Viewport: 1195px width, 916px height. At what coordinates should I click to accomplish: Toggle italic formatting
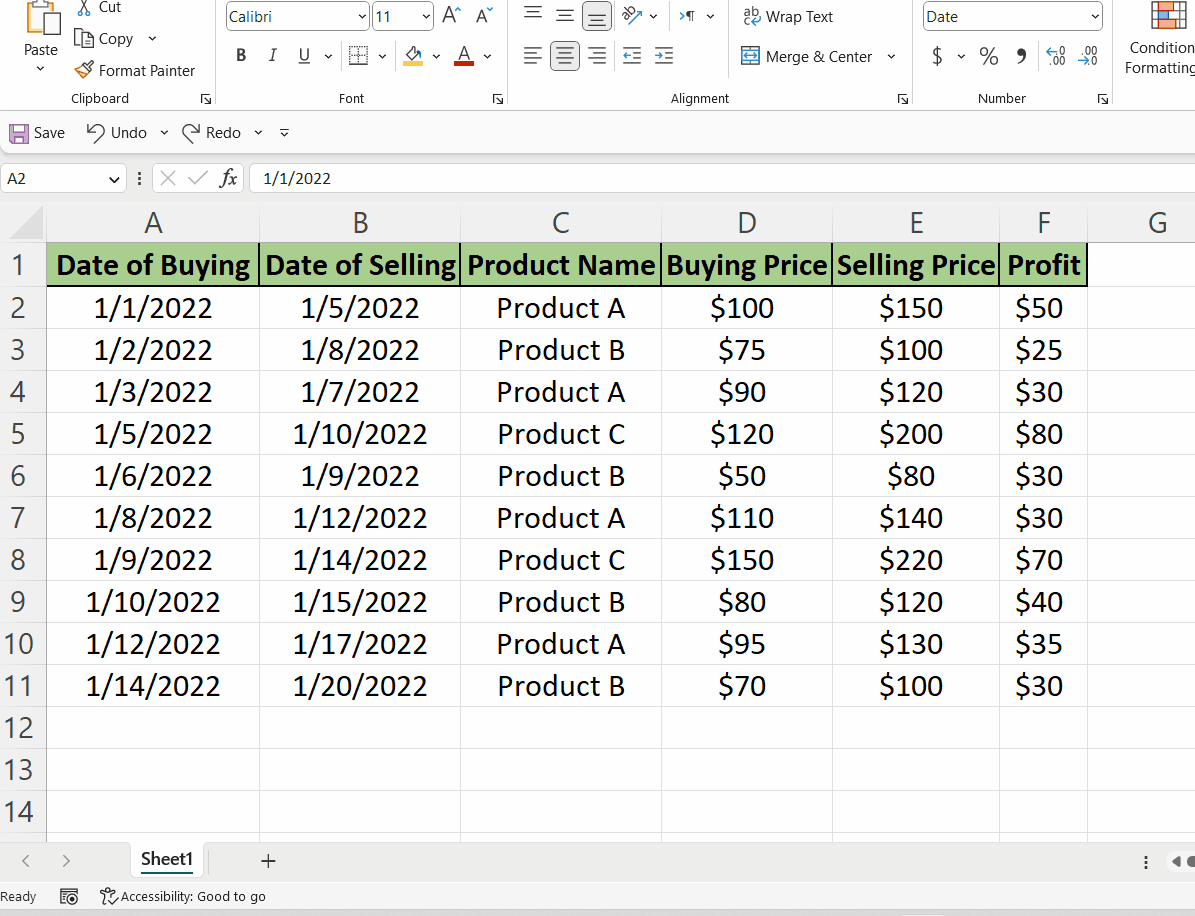click(272, 55)
